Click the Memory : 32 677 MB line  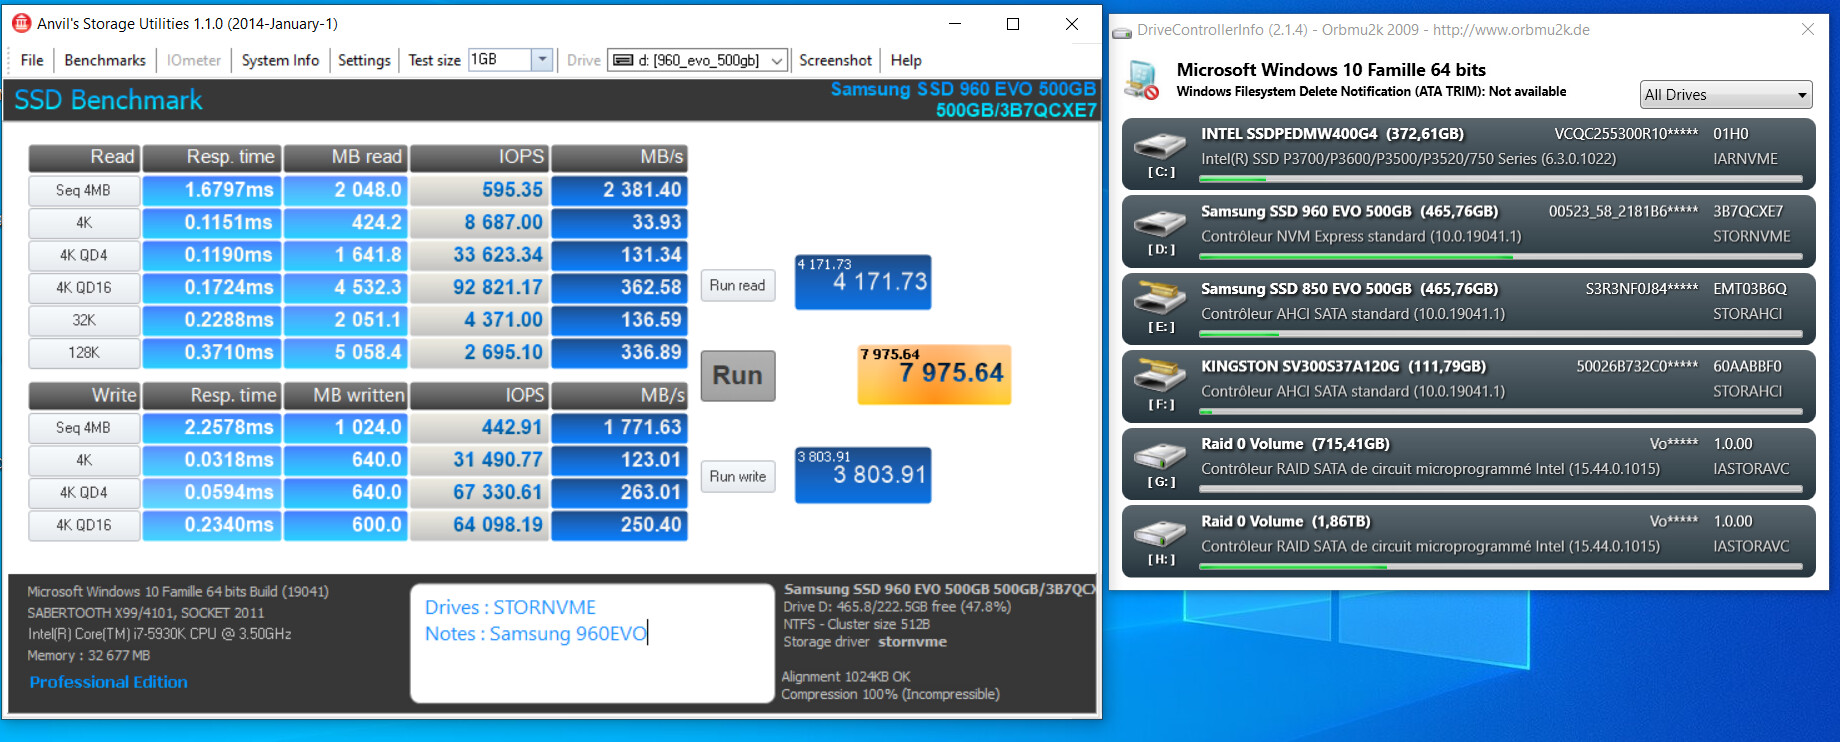click(88, 656)
